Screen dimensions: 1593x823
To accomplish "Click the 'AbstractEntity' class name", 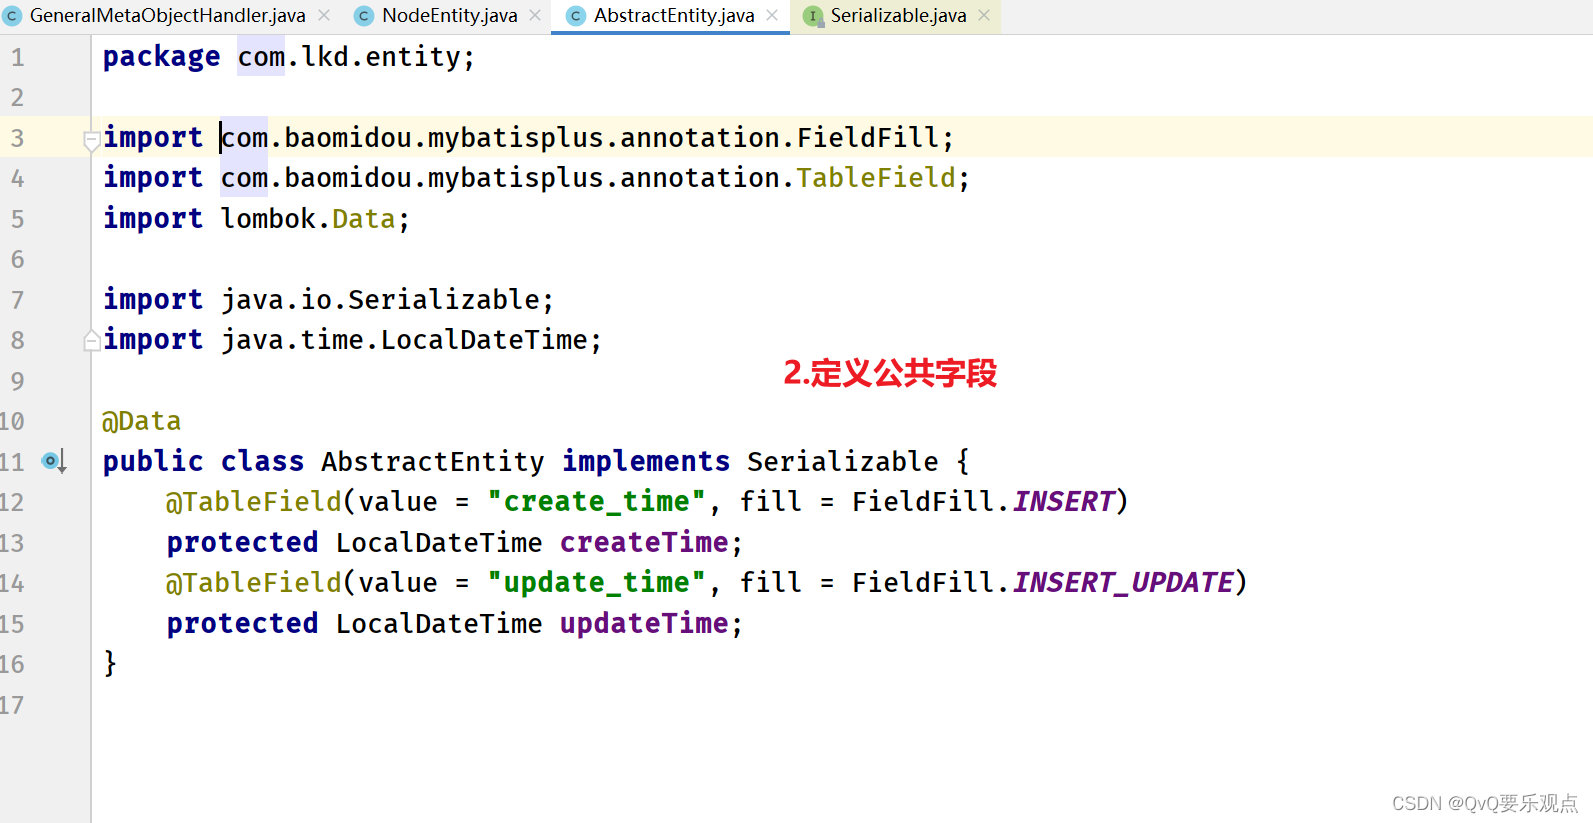I will point(433,461).
